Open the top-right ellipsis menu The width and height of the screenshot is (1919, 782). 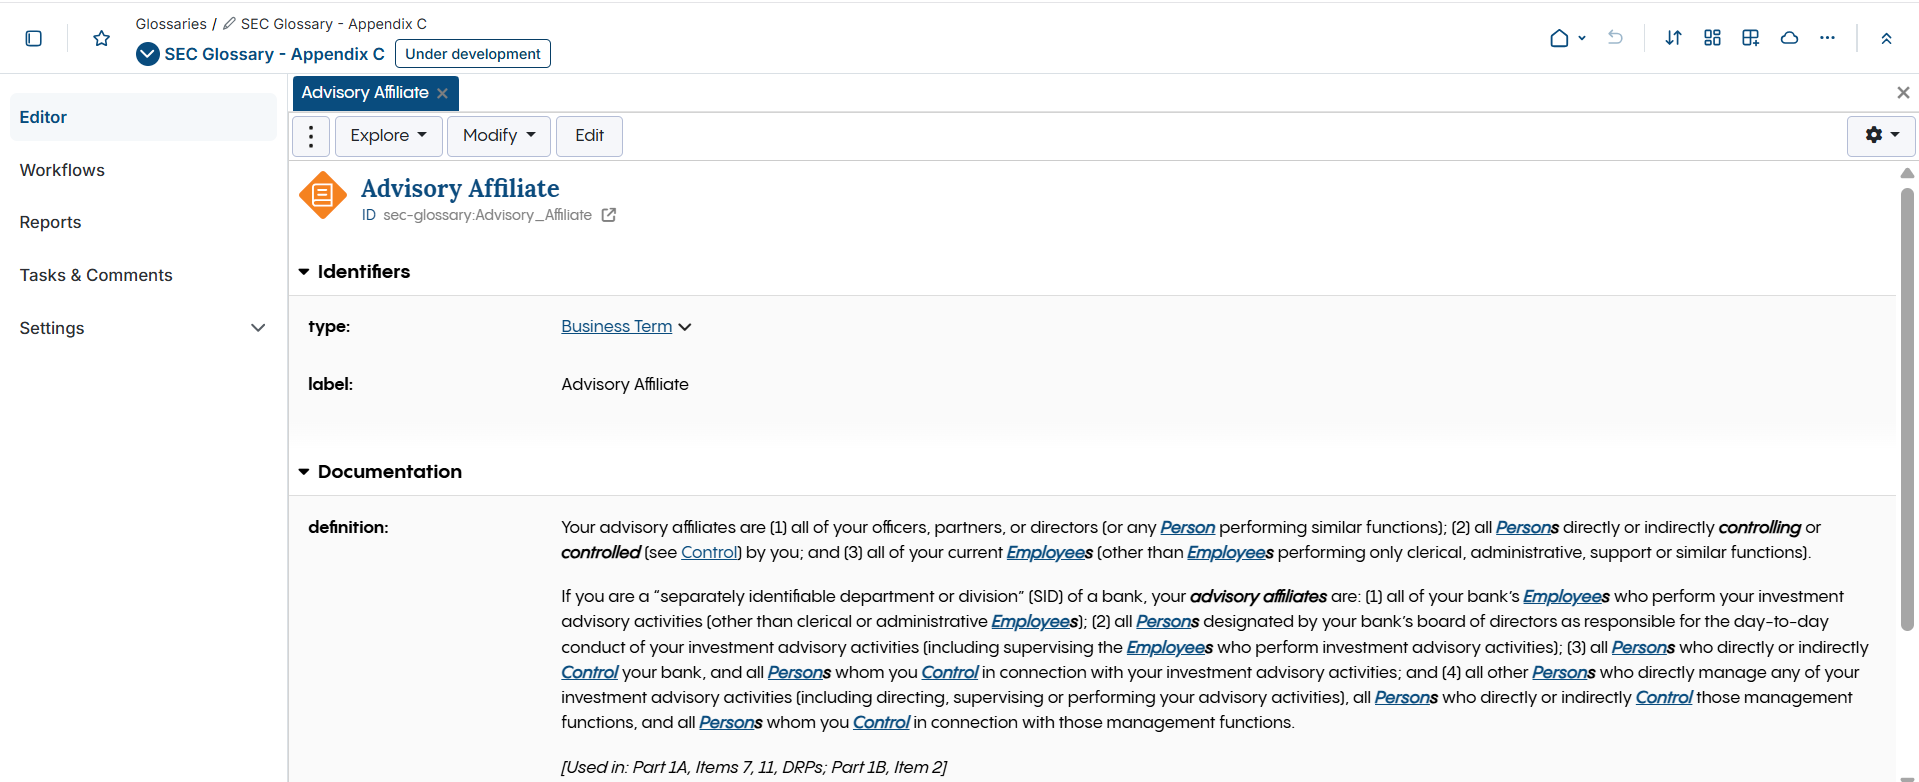pos(1827,38)
